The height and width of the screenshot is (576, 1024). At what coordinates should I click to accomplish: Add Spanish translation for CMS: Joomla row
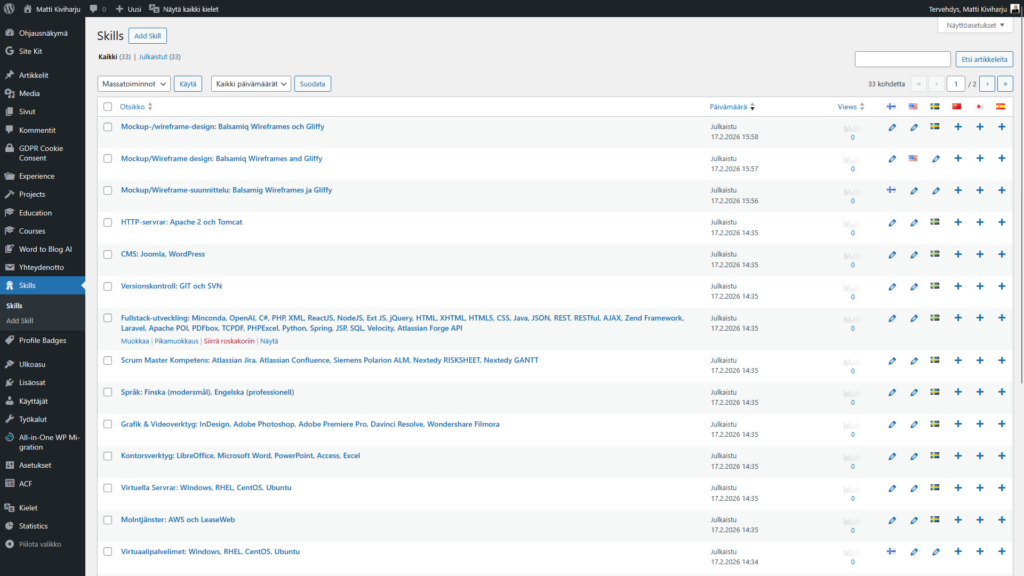(x=1001, y=254)
